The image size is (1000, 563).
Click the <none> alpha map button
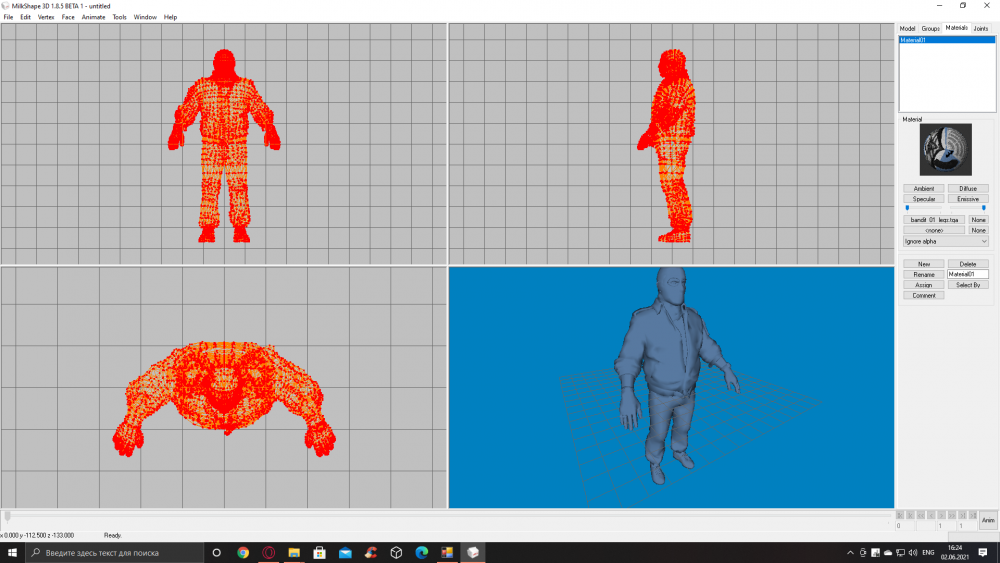(934, 230)
